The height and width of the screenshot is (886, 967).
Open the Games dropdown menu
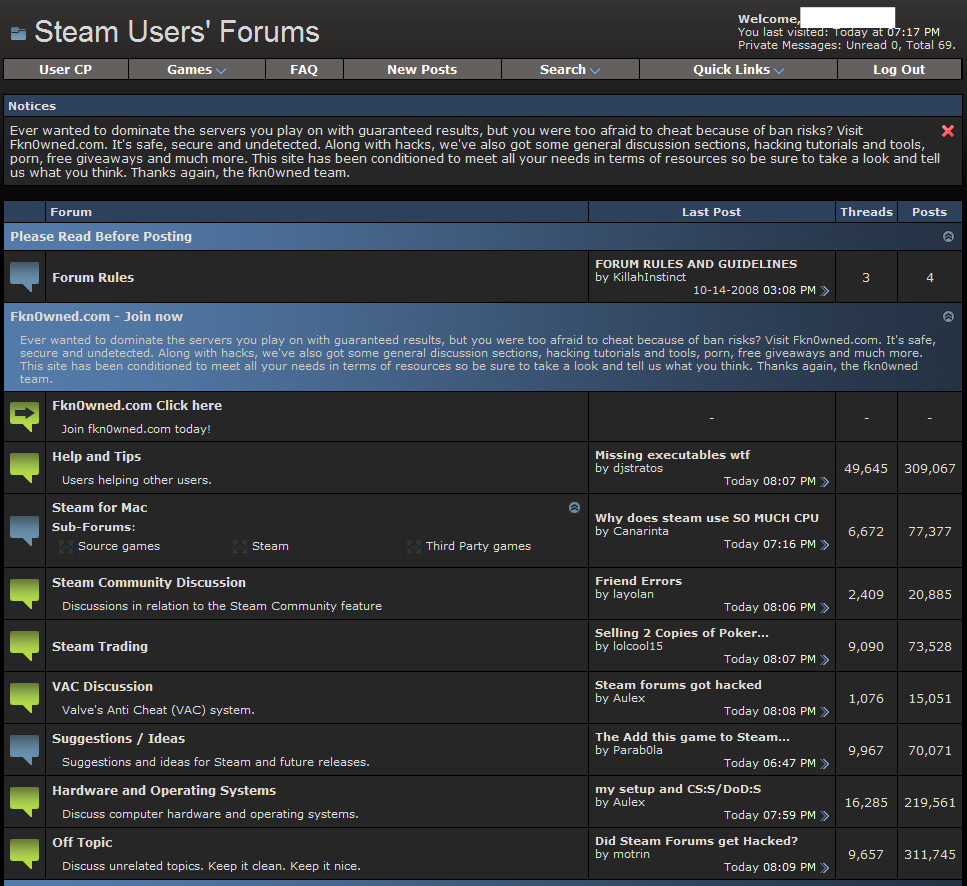tap(196, 70)
